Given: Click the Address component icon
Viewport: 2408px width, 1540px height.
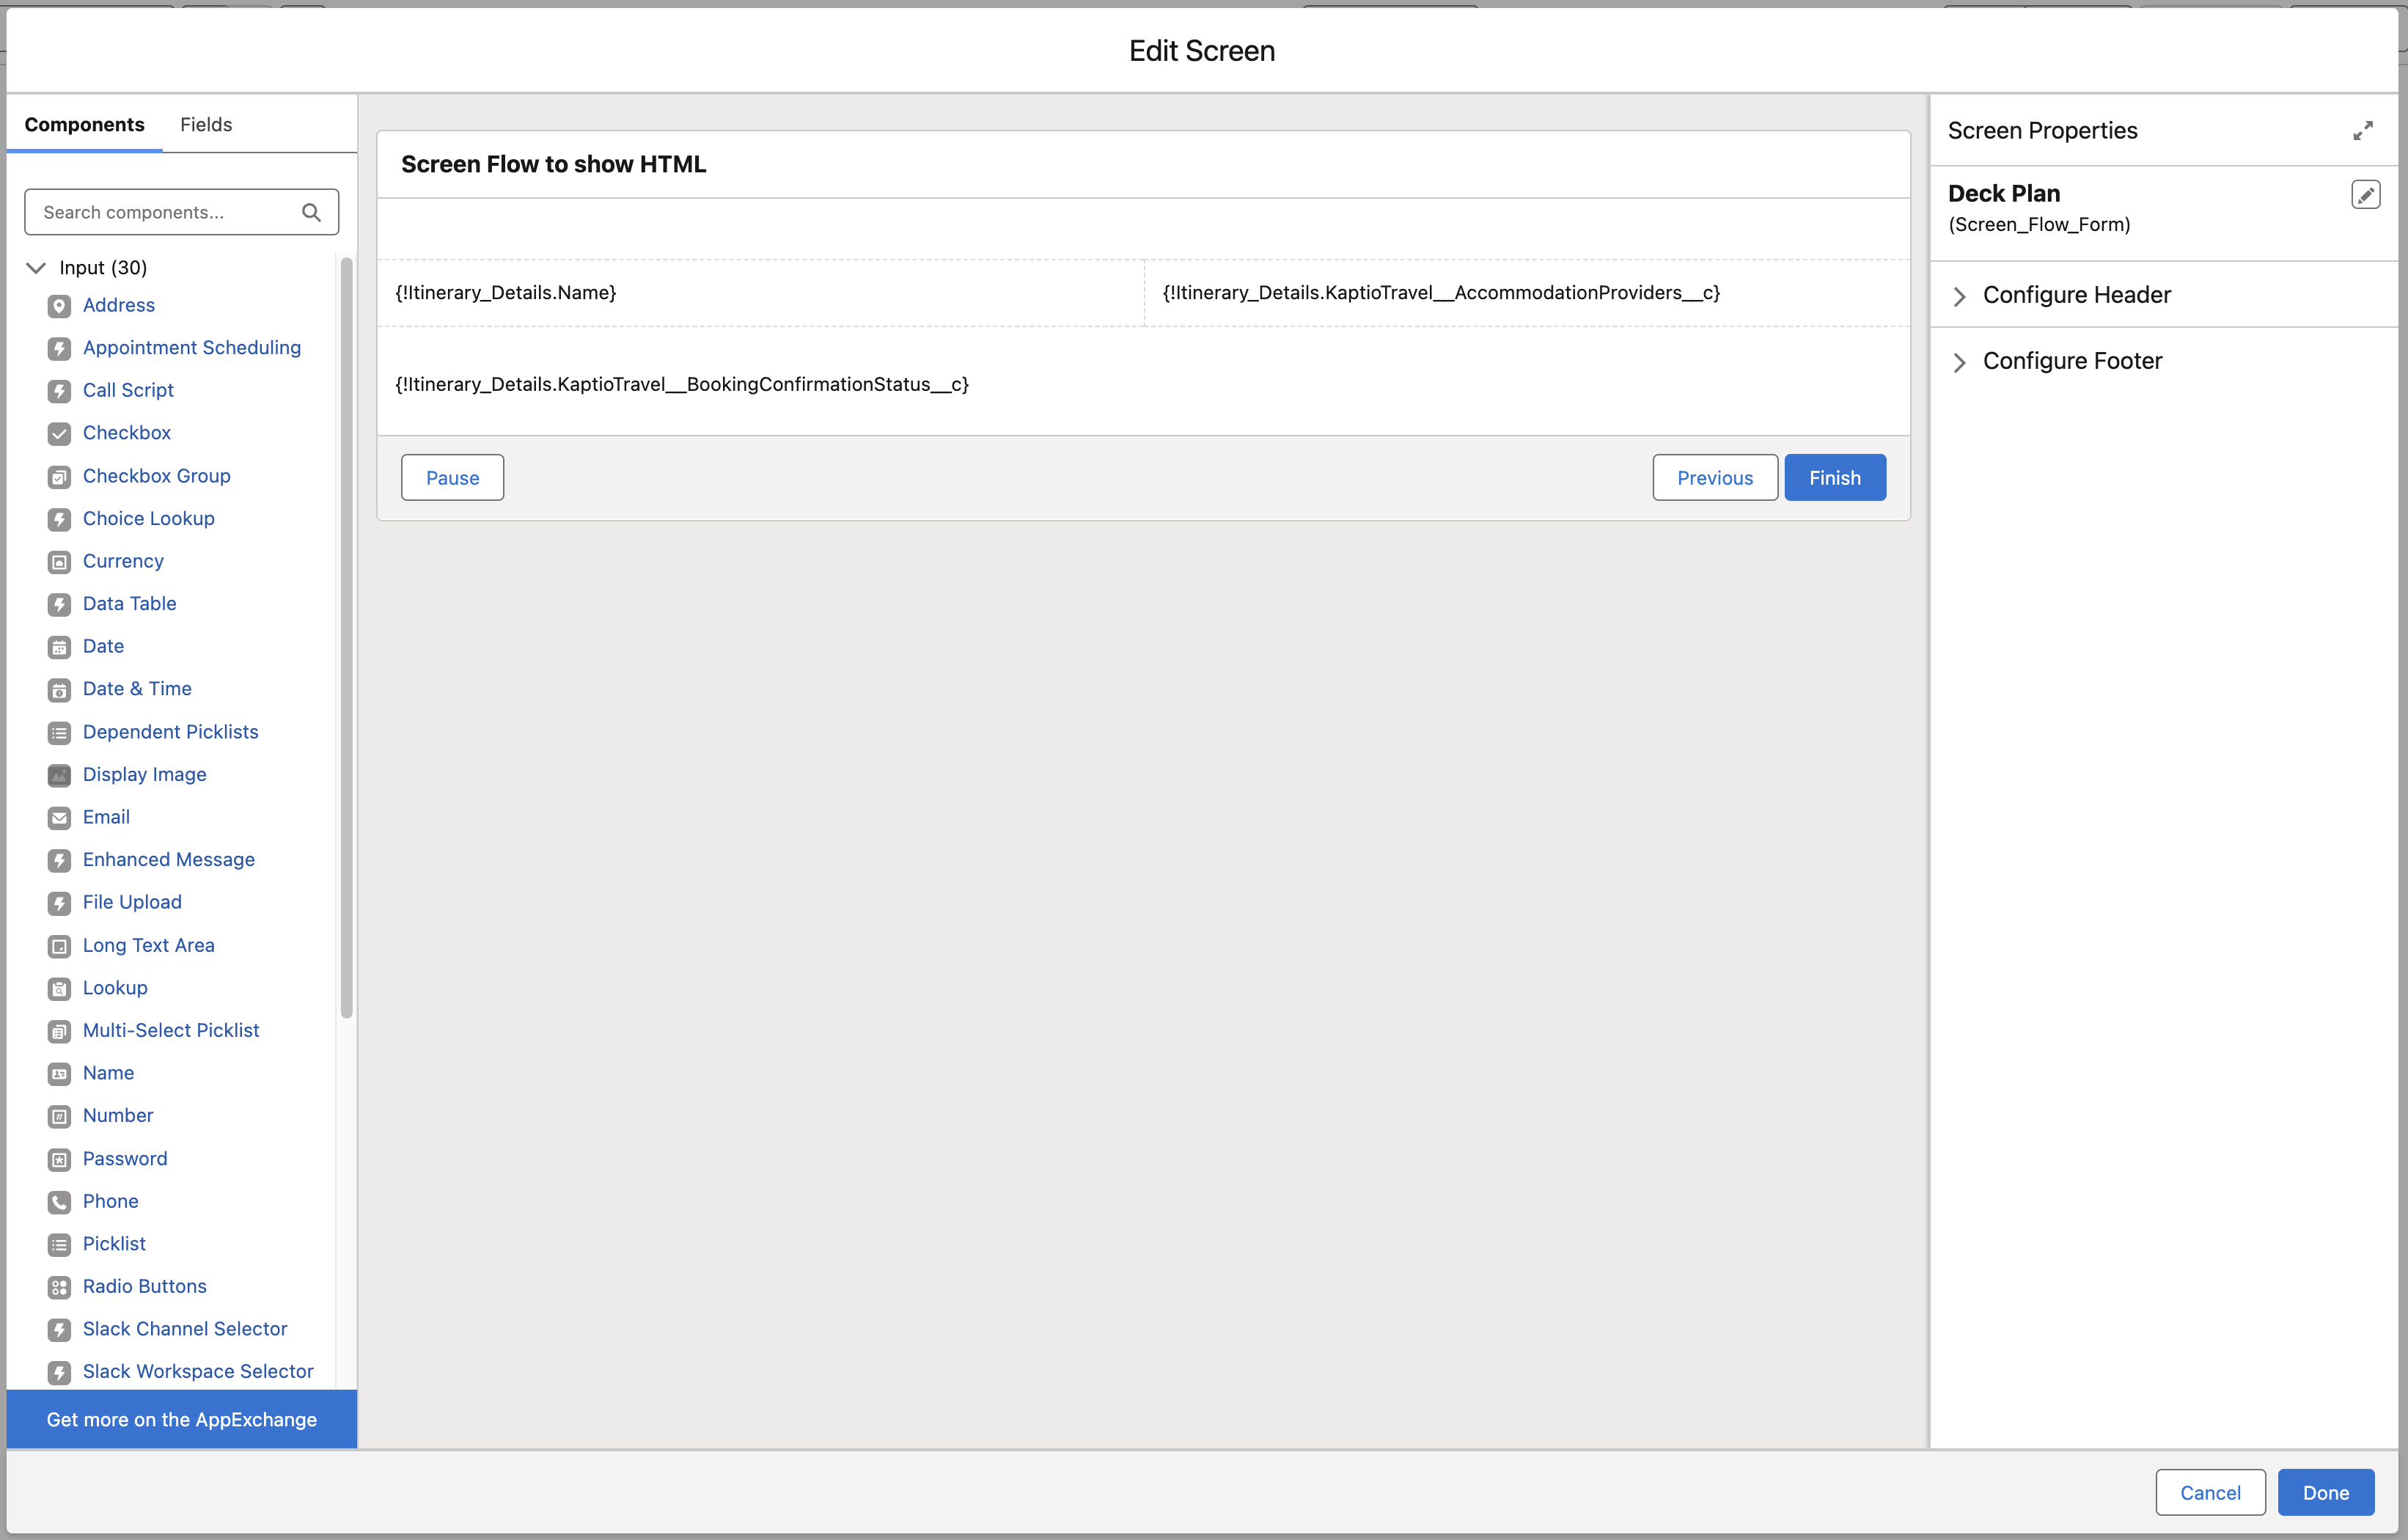Looking at the screenshot, I should [x=59, y=306].
